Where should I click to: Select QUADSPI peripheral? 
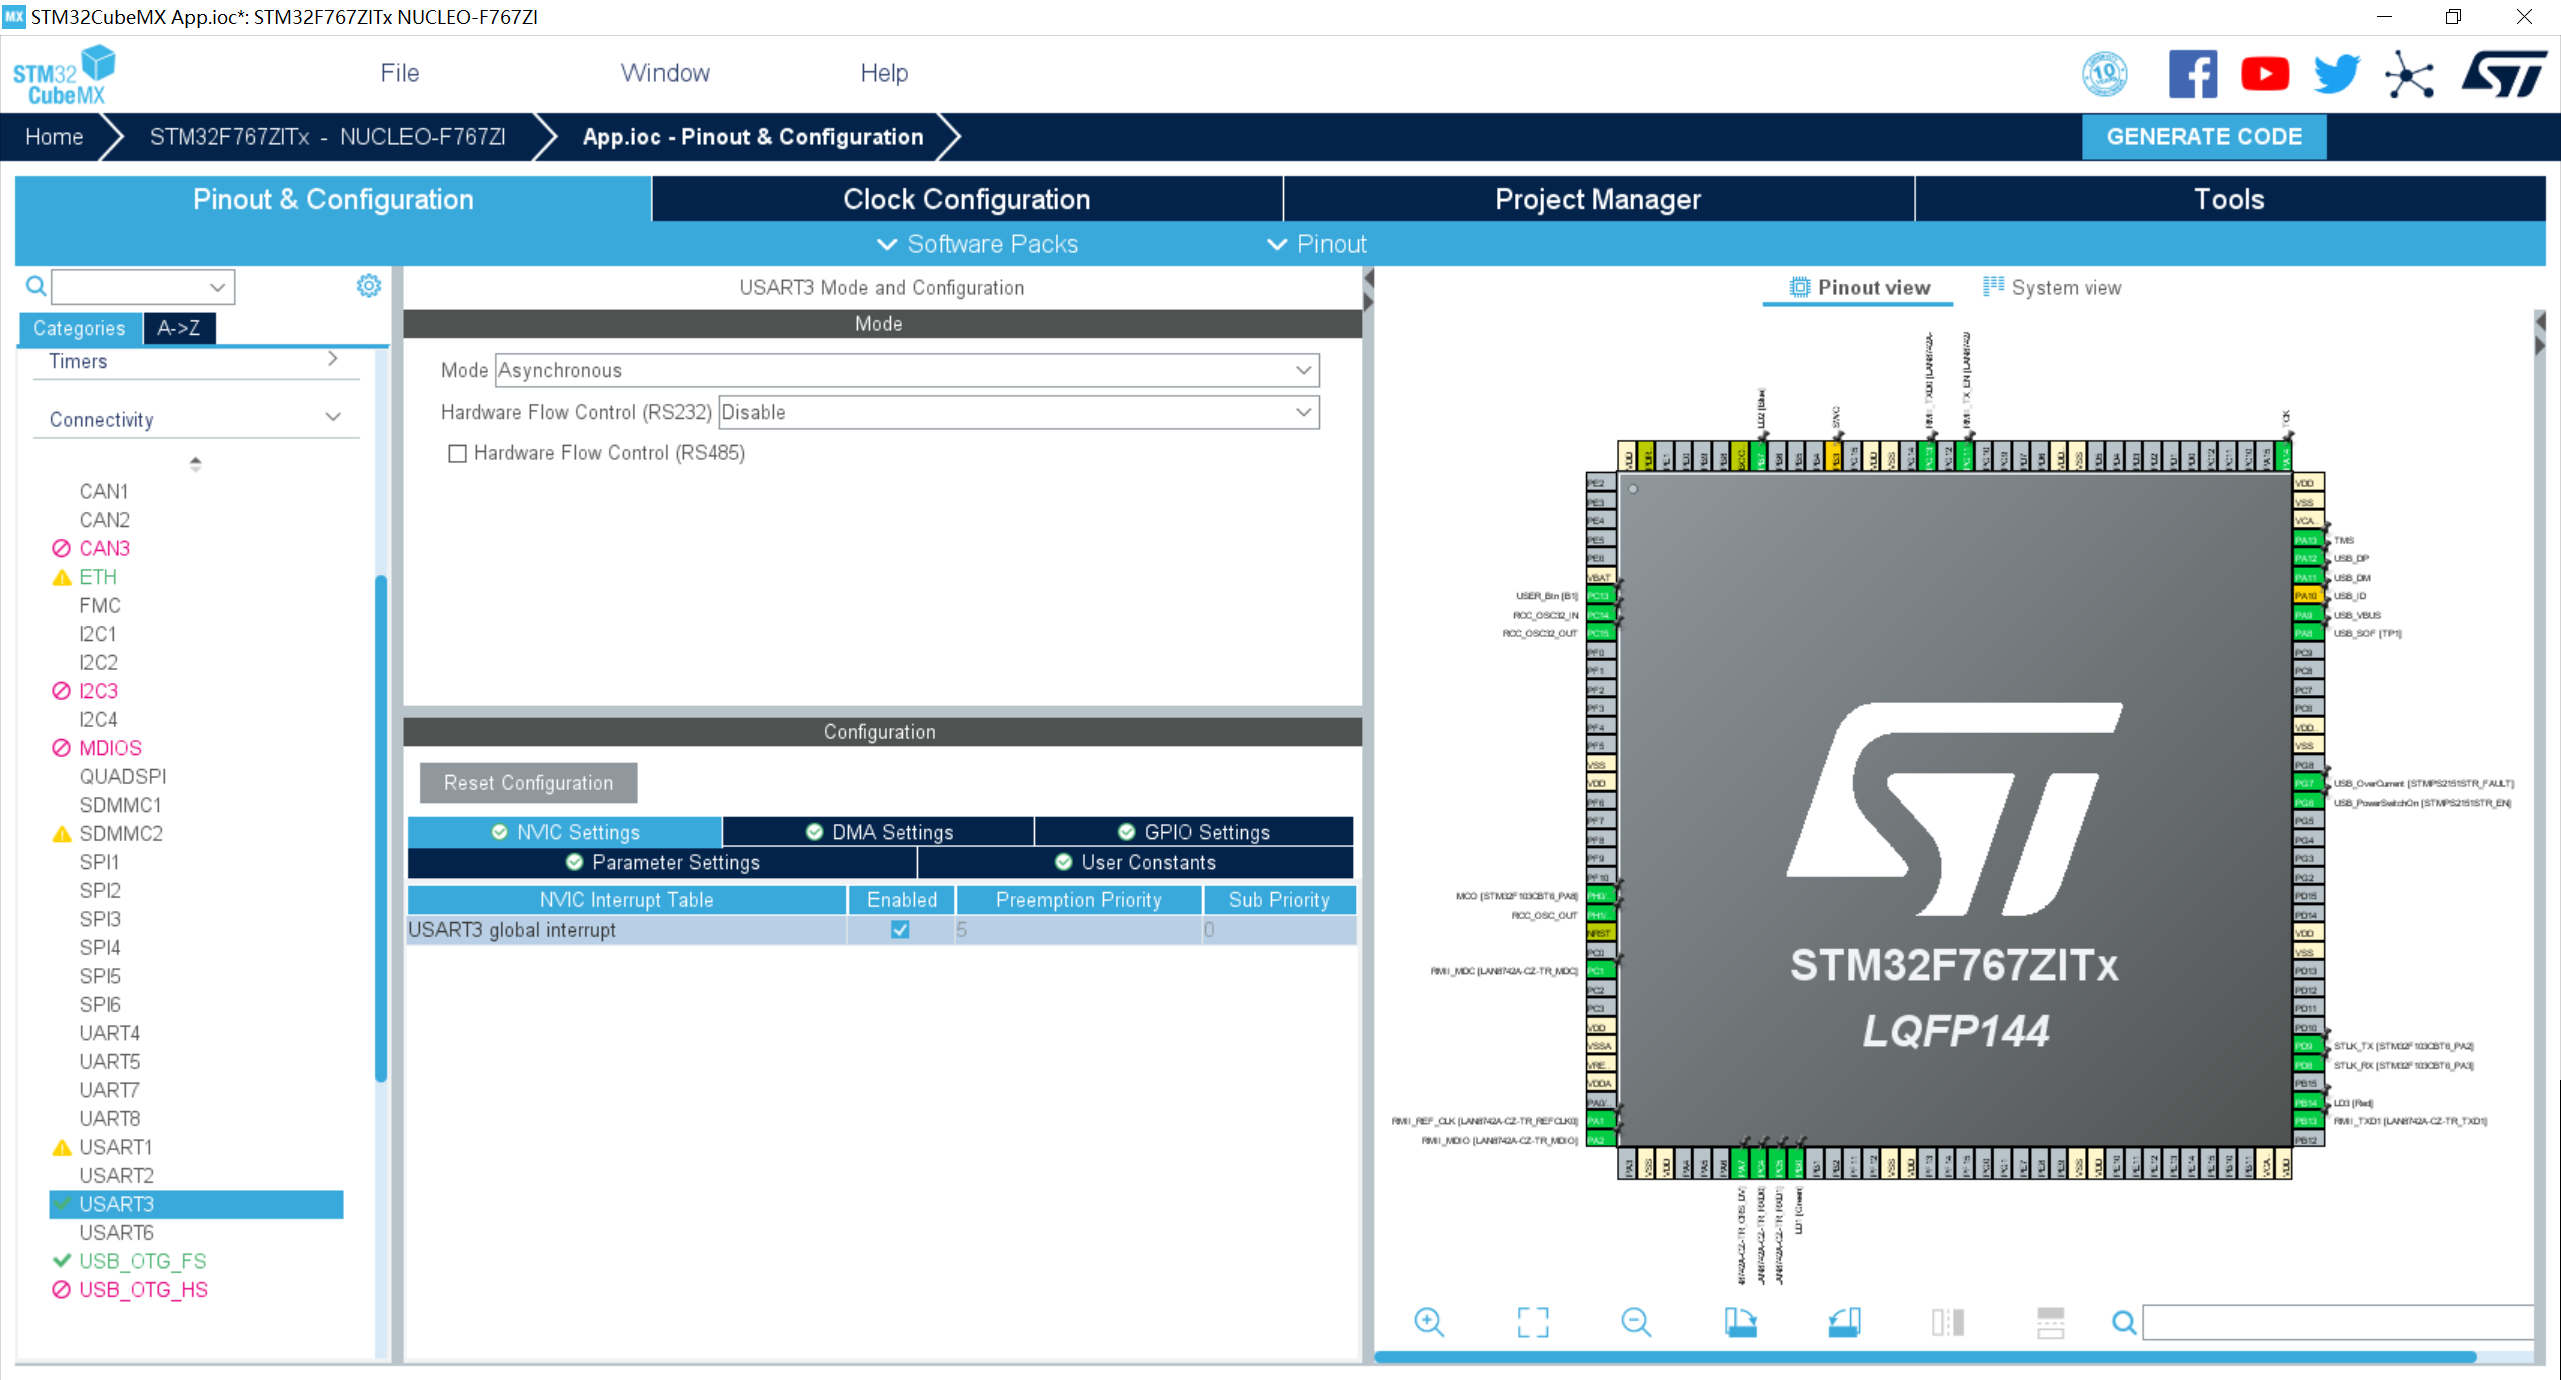click(123, 777)
